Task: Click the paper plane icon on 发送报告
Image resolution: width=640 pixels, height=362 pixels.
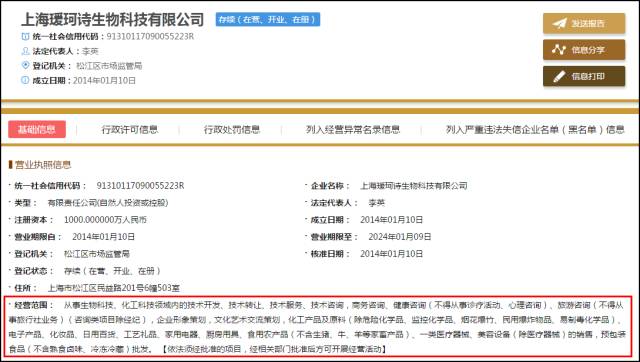Action: (x=560, y=23)
